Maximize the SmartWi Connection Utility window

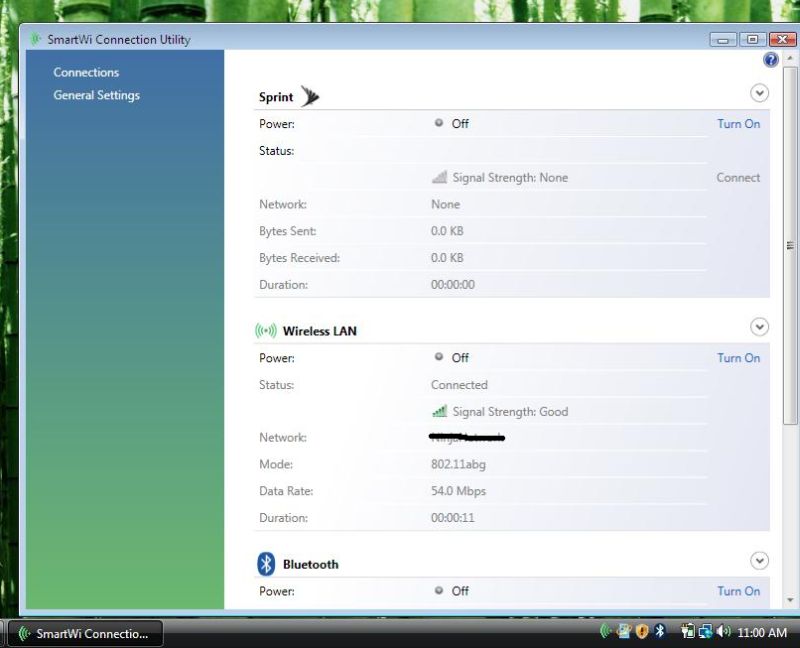(752, 39)
